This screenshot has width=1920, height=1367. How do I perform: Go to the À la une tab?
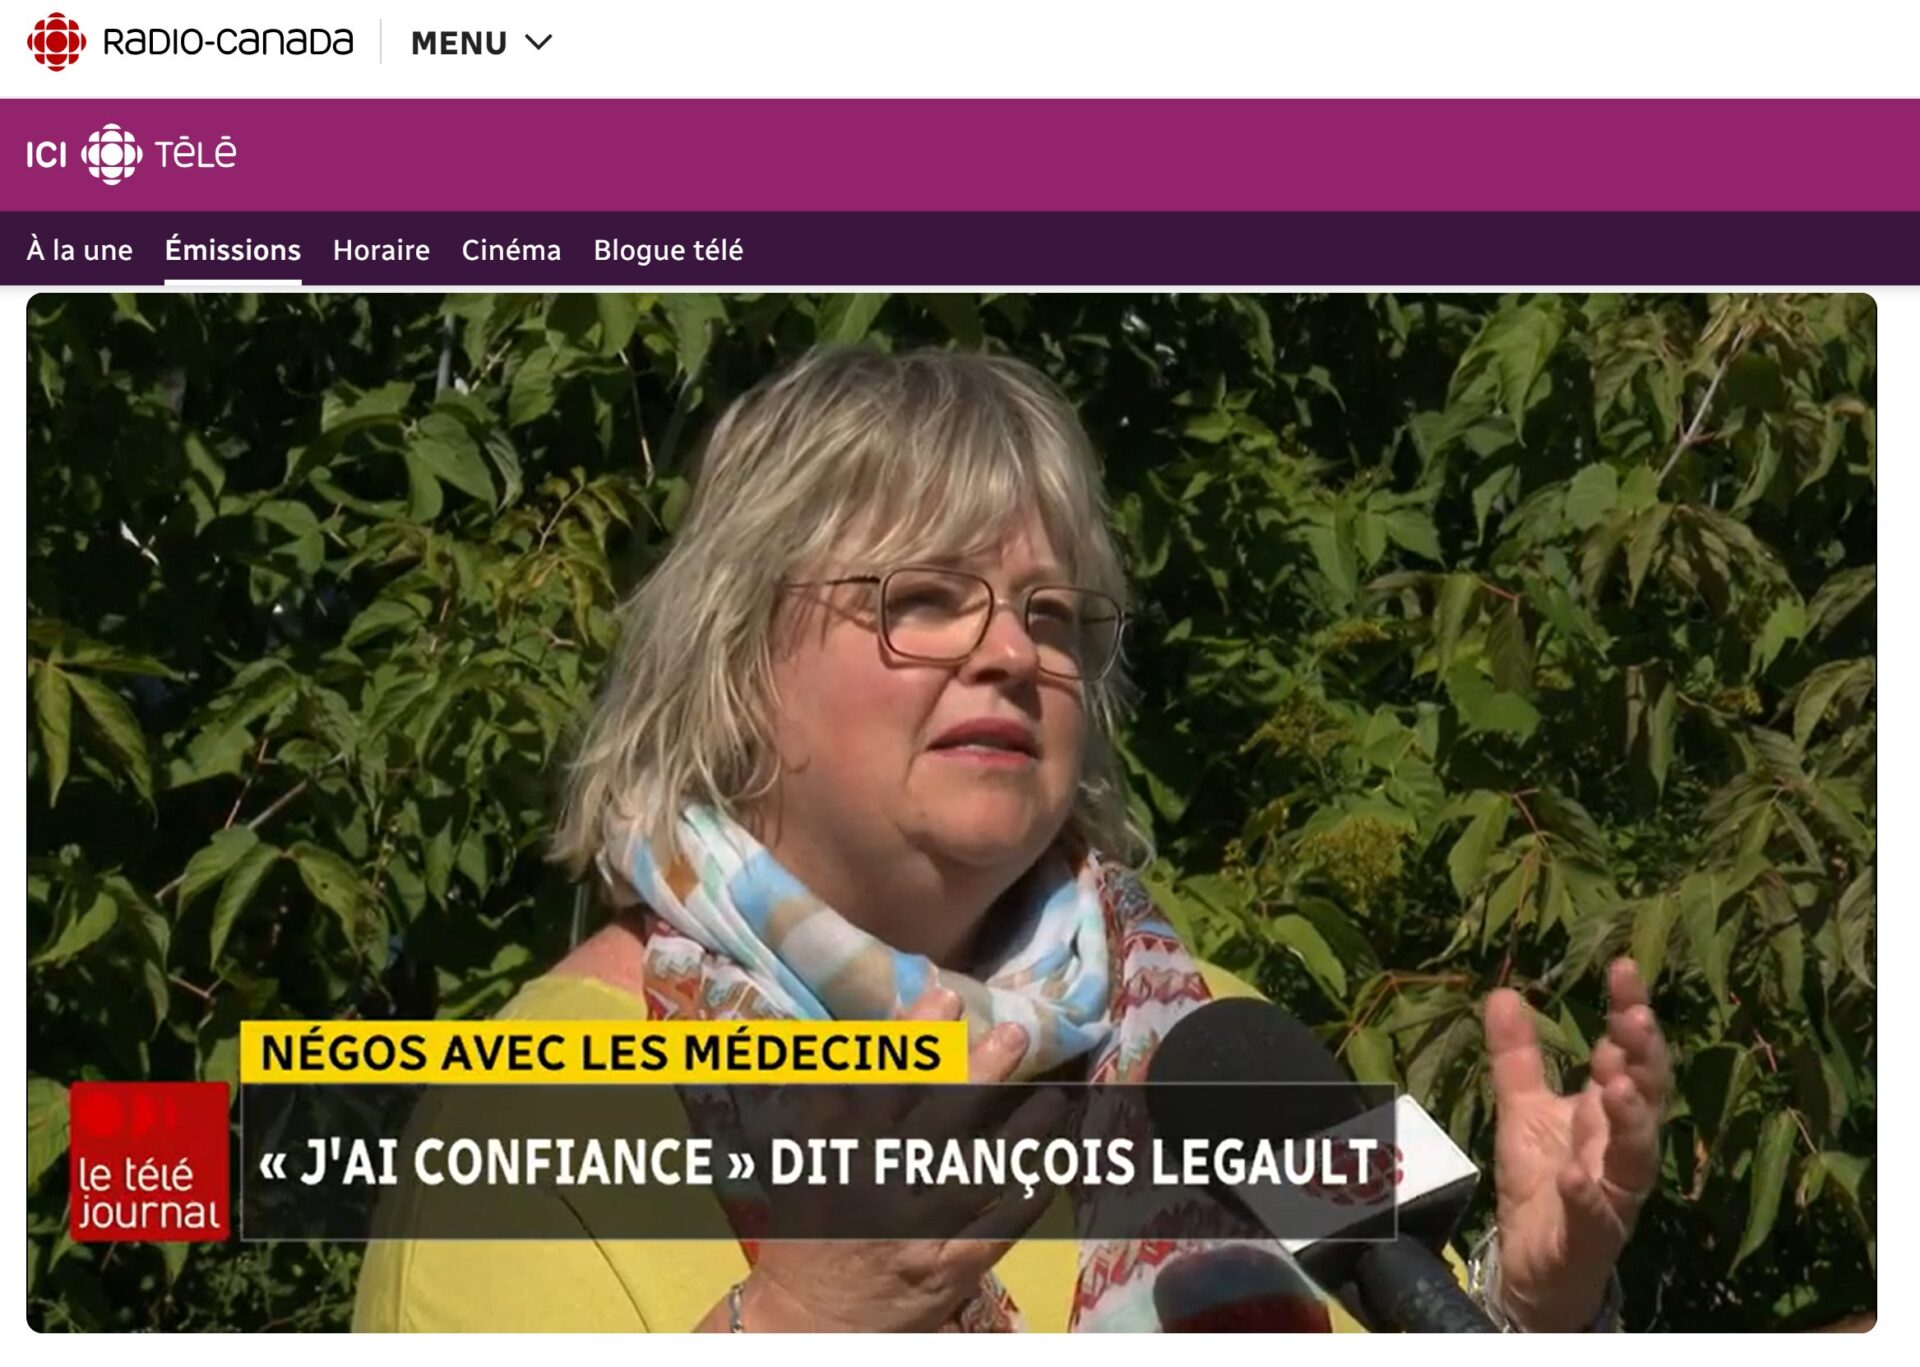pos(79,250)
